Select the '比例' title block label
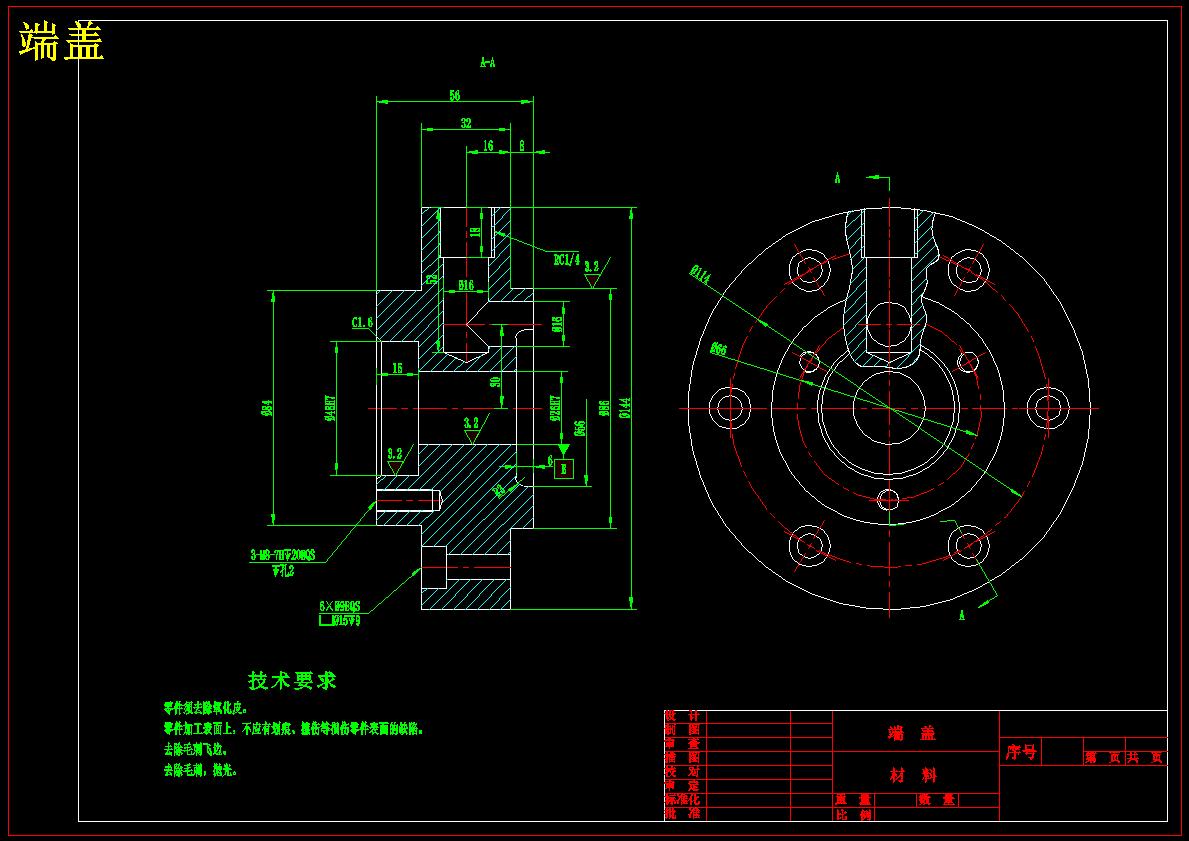This screenshot has width=1189, height=841. (x=854, y=815)
